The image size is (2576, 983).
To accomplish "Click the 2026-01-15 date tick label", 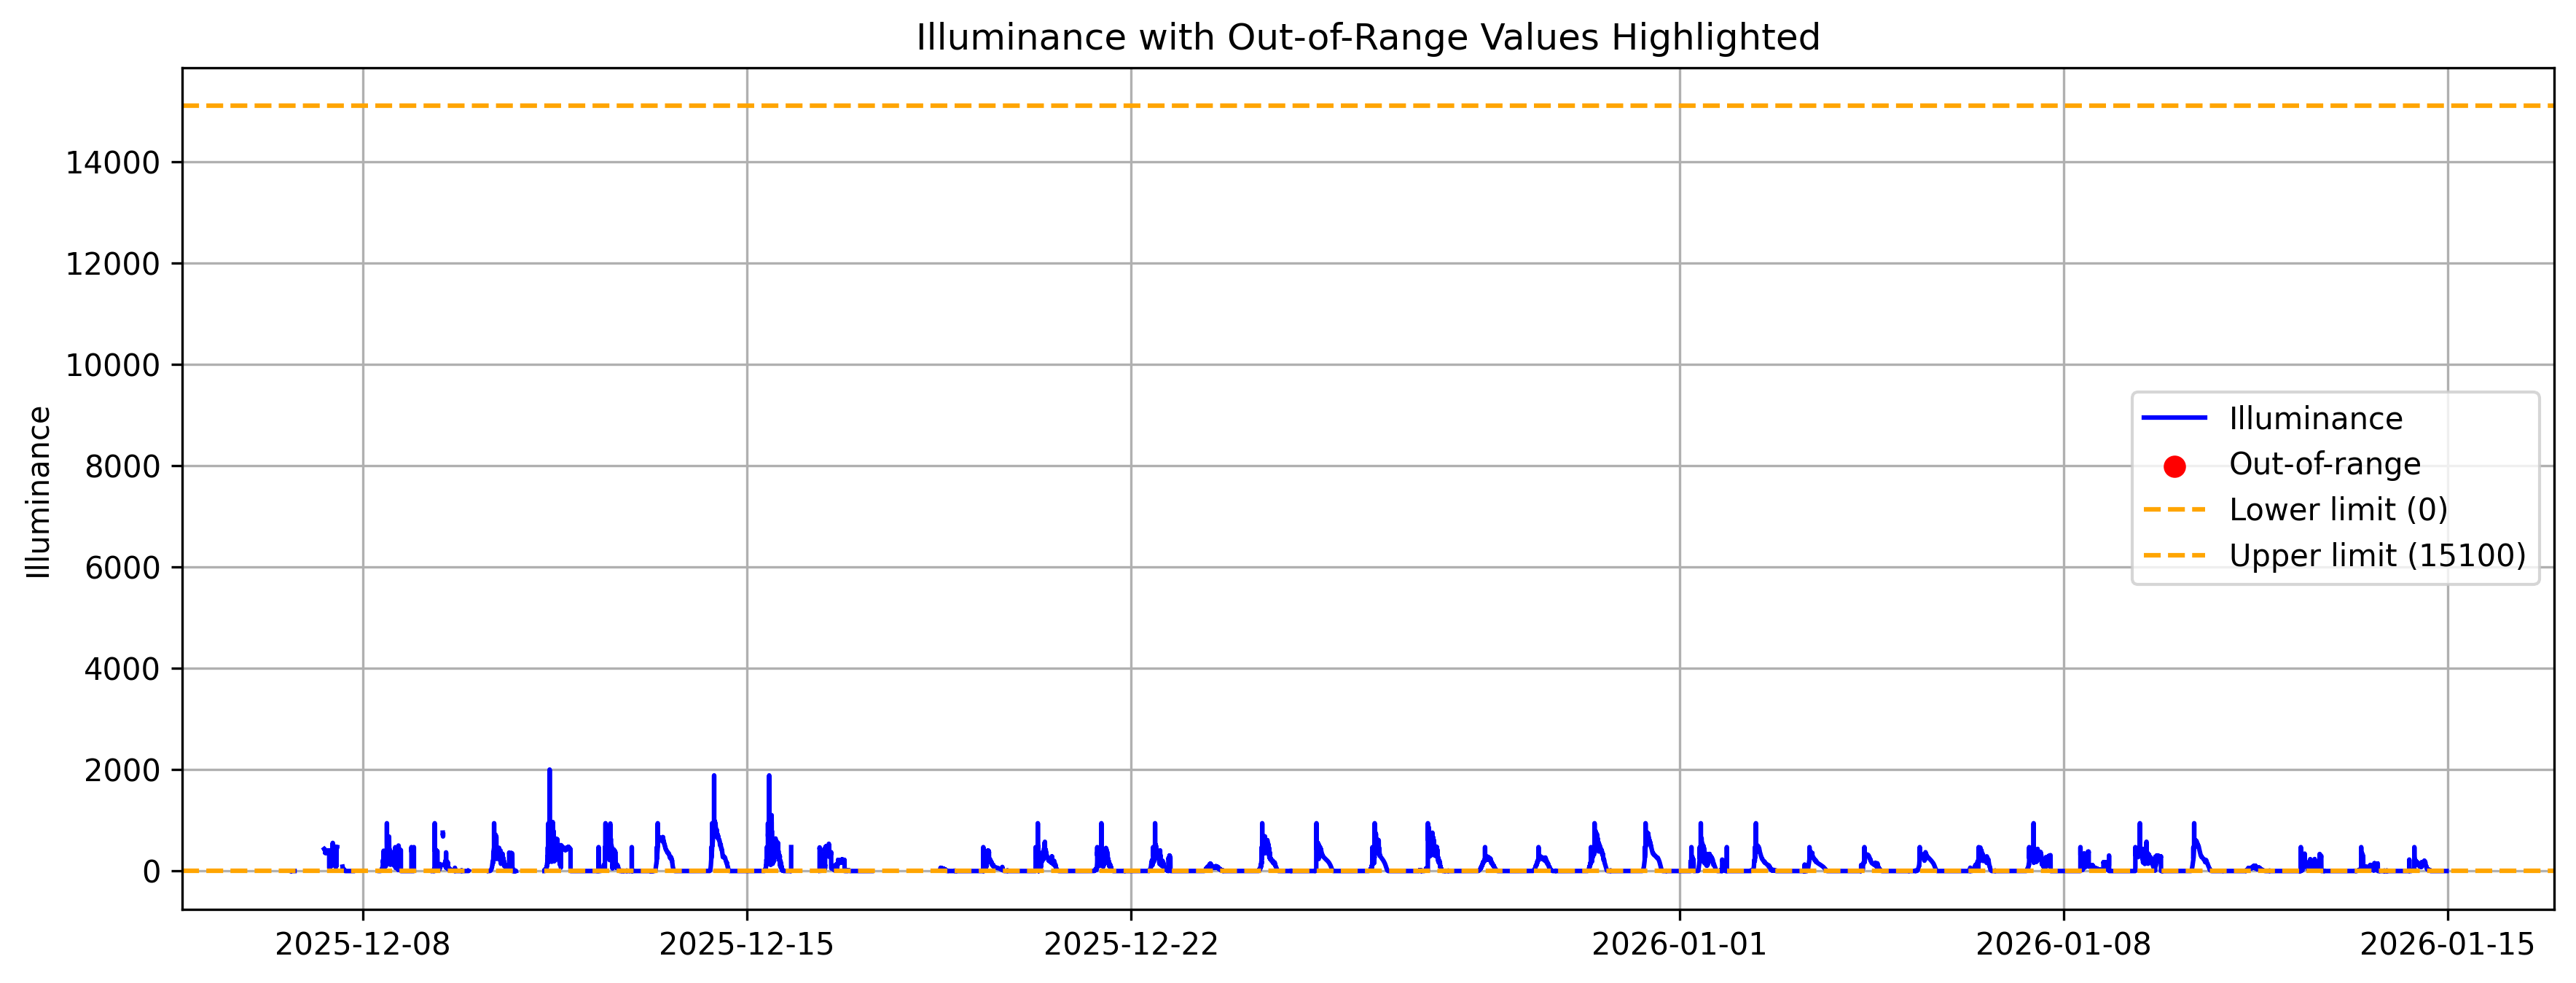I will coord(2447,944).
